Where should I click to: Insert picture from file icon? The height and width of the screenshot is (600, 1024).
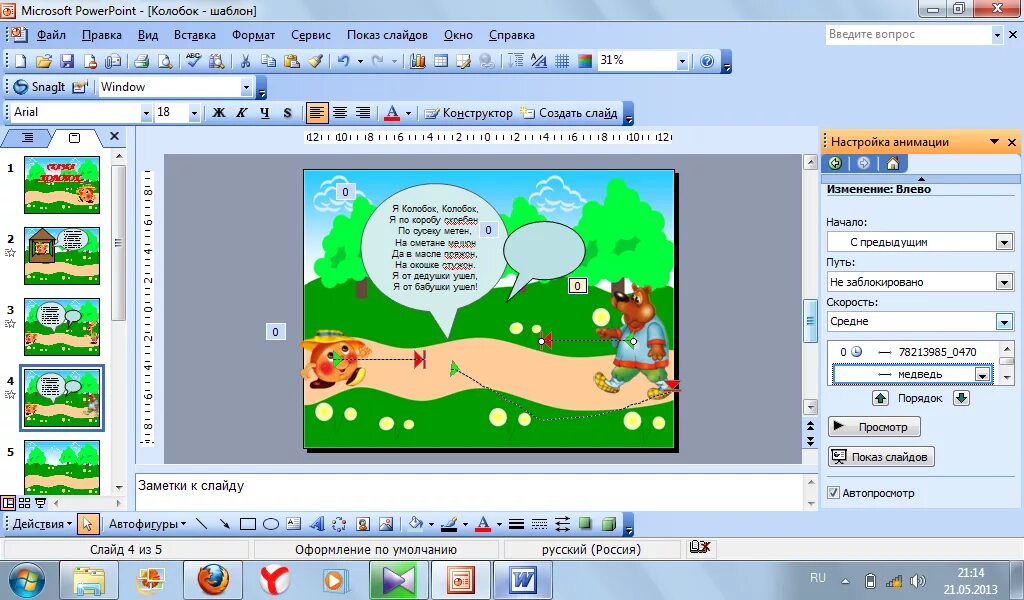coord(386,524)
